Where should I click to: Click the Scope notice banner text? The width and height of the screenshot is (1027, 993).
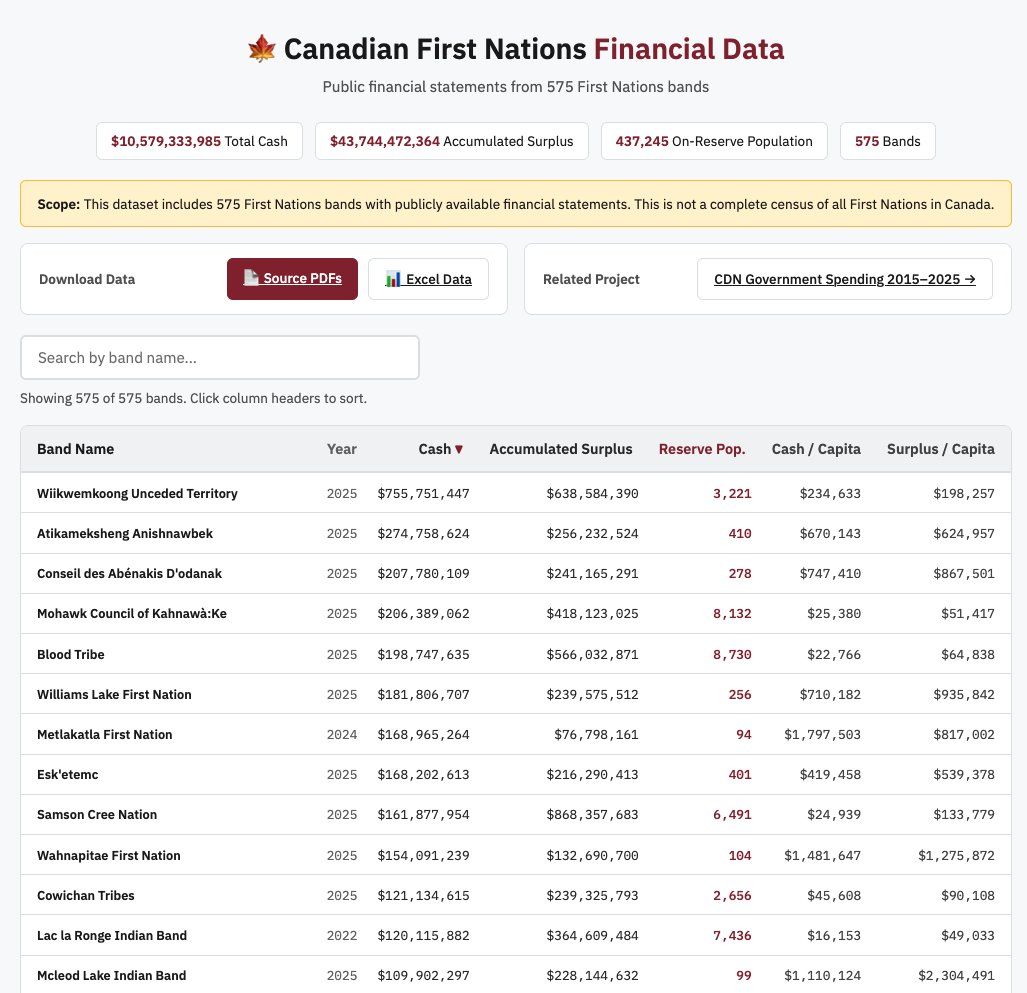coord(515,204)
